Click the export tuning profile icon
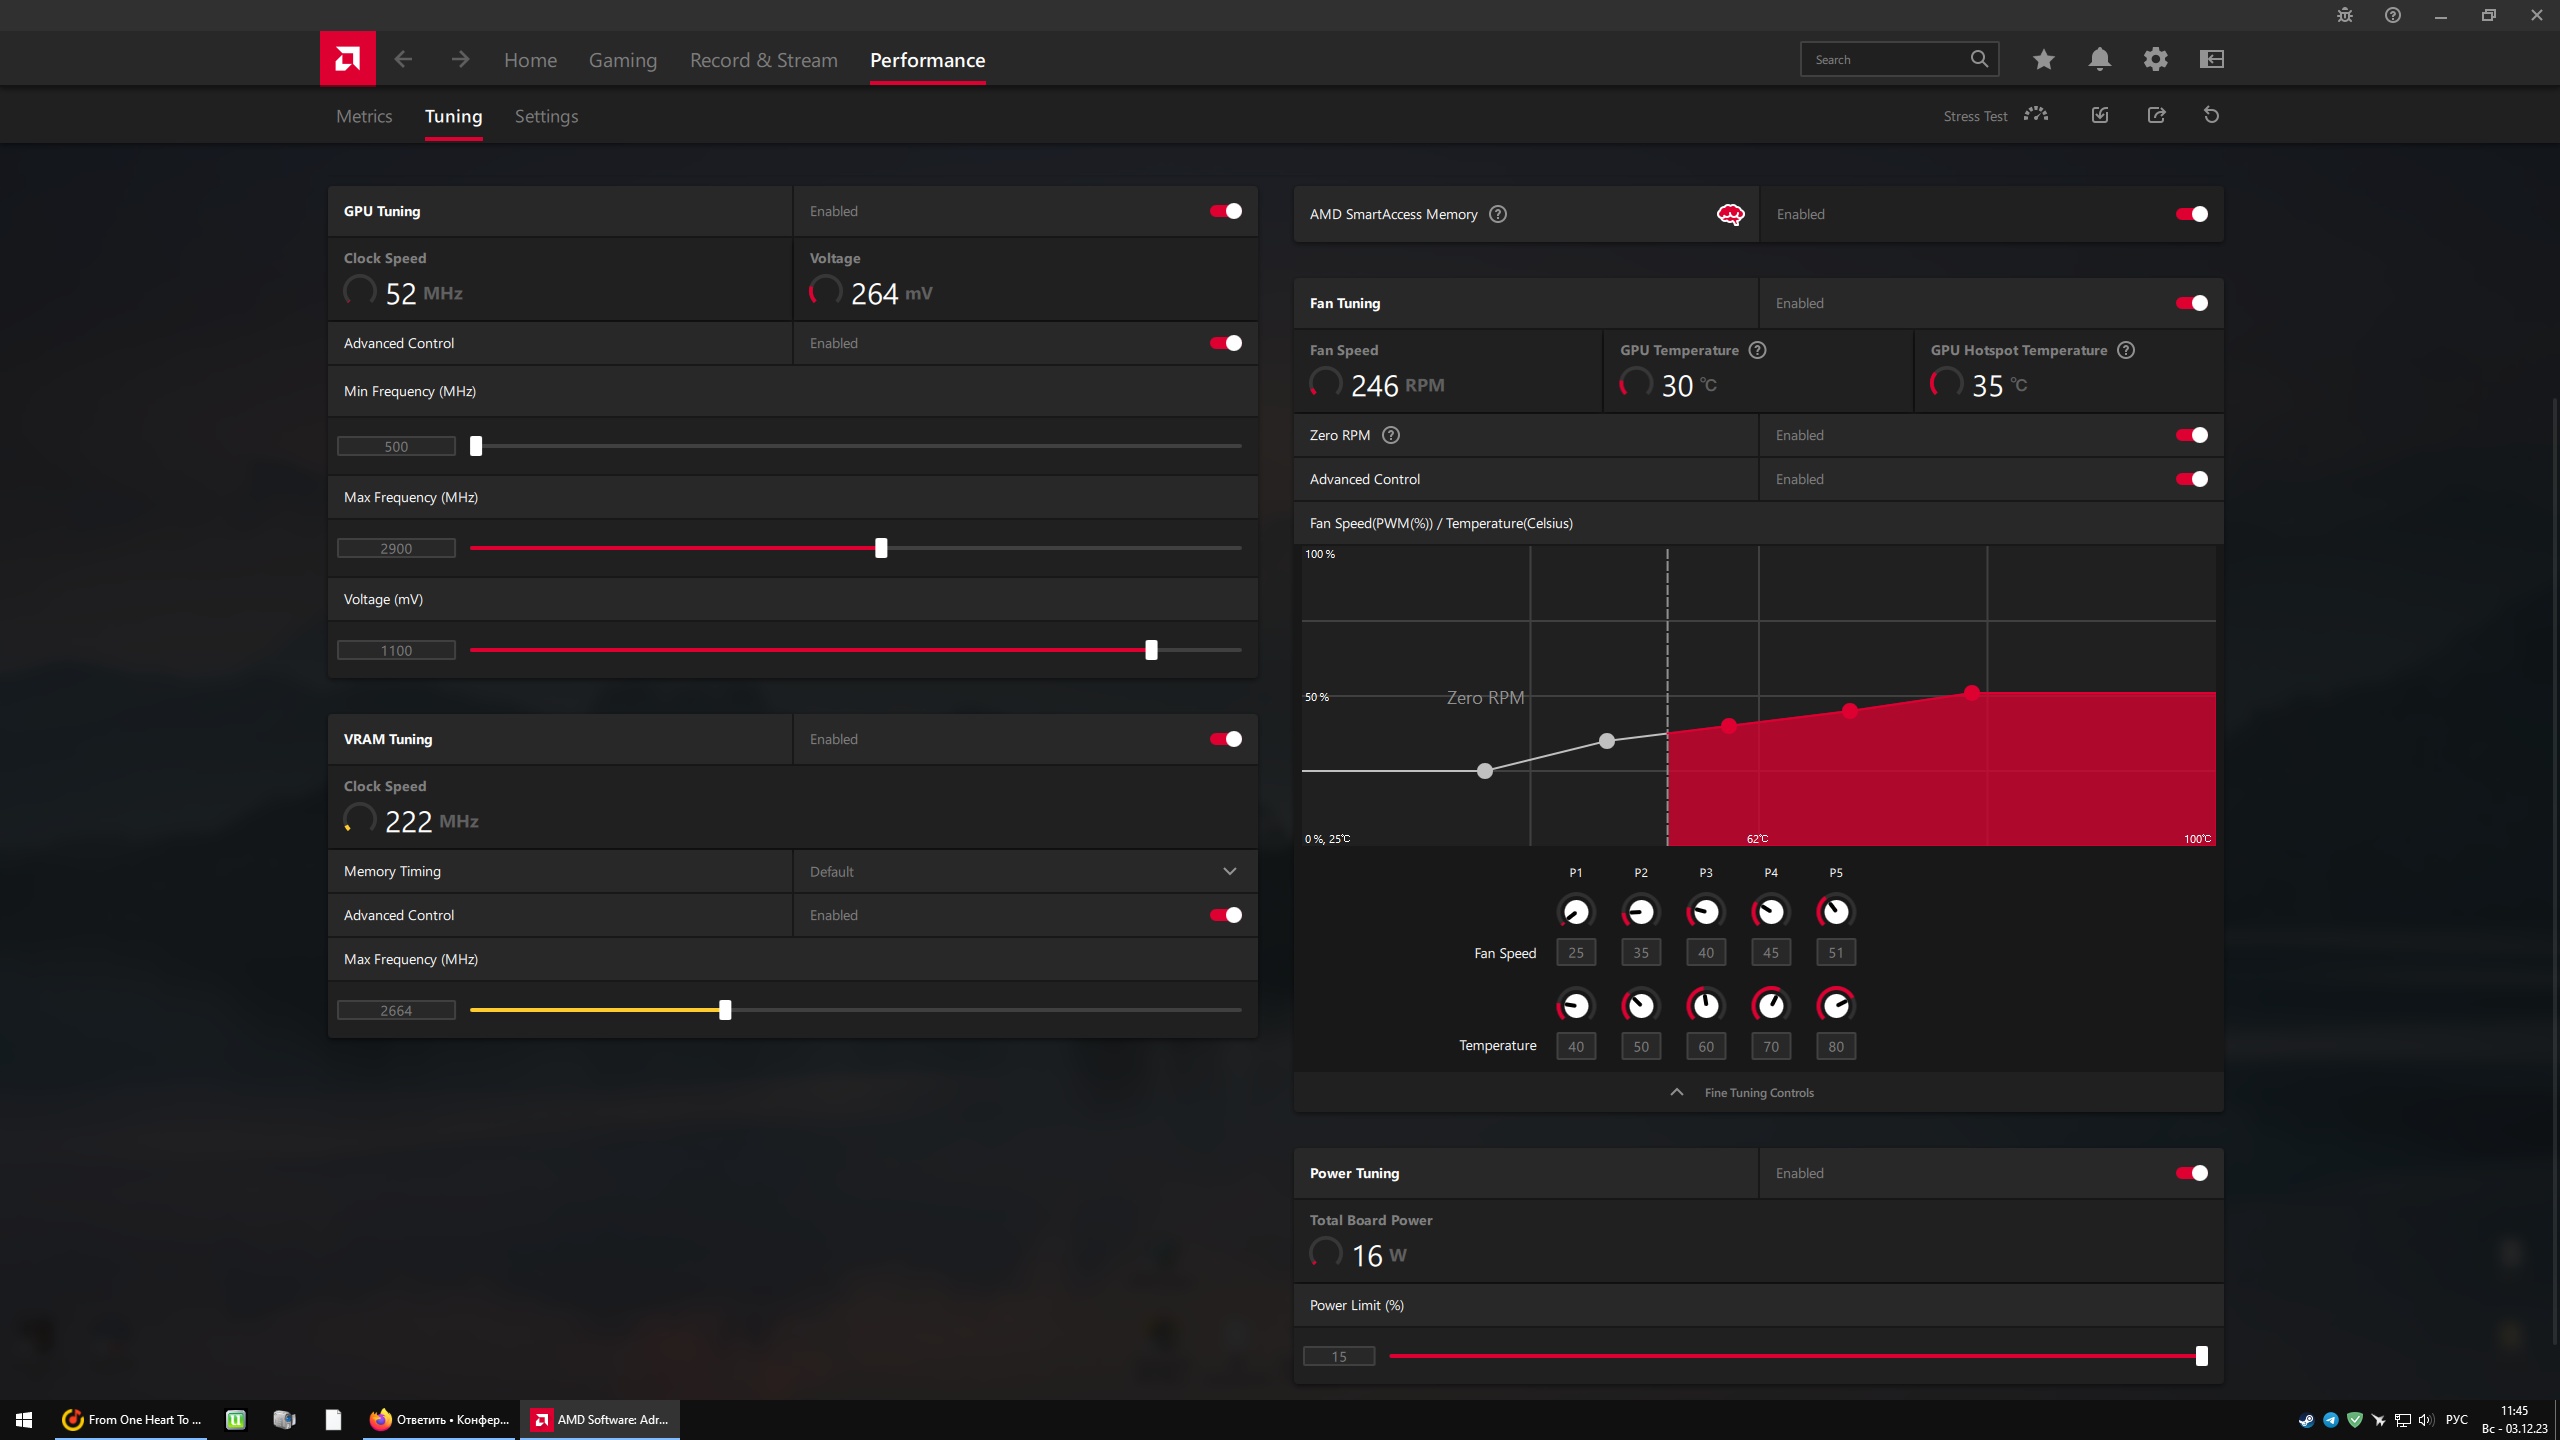 tap(2156, 116)
